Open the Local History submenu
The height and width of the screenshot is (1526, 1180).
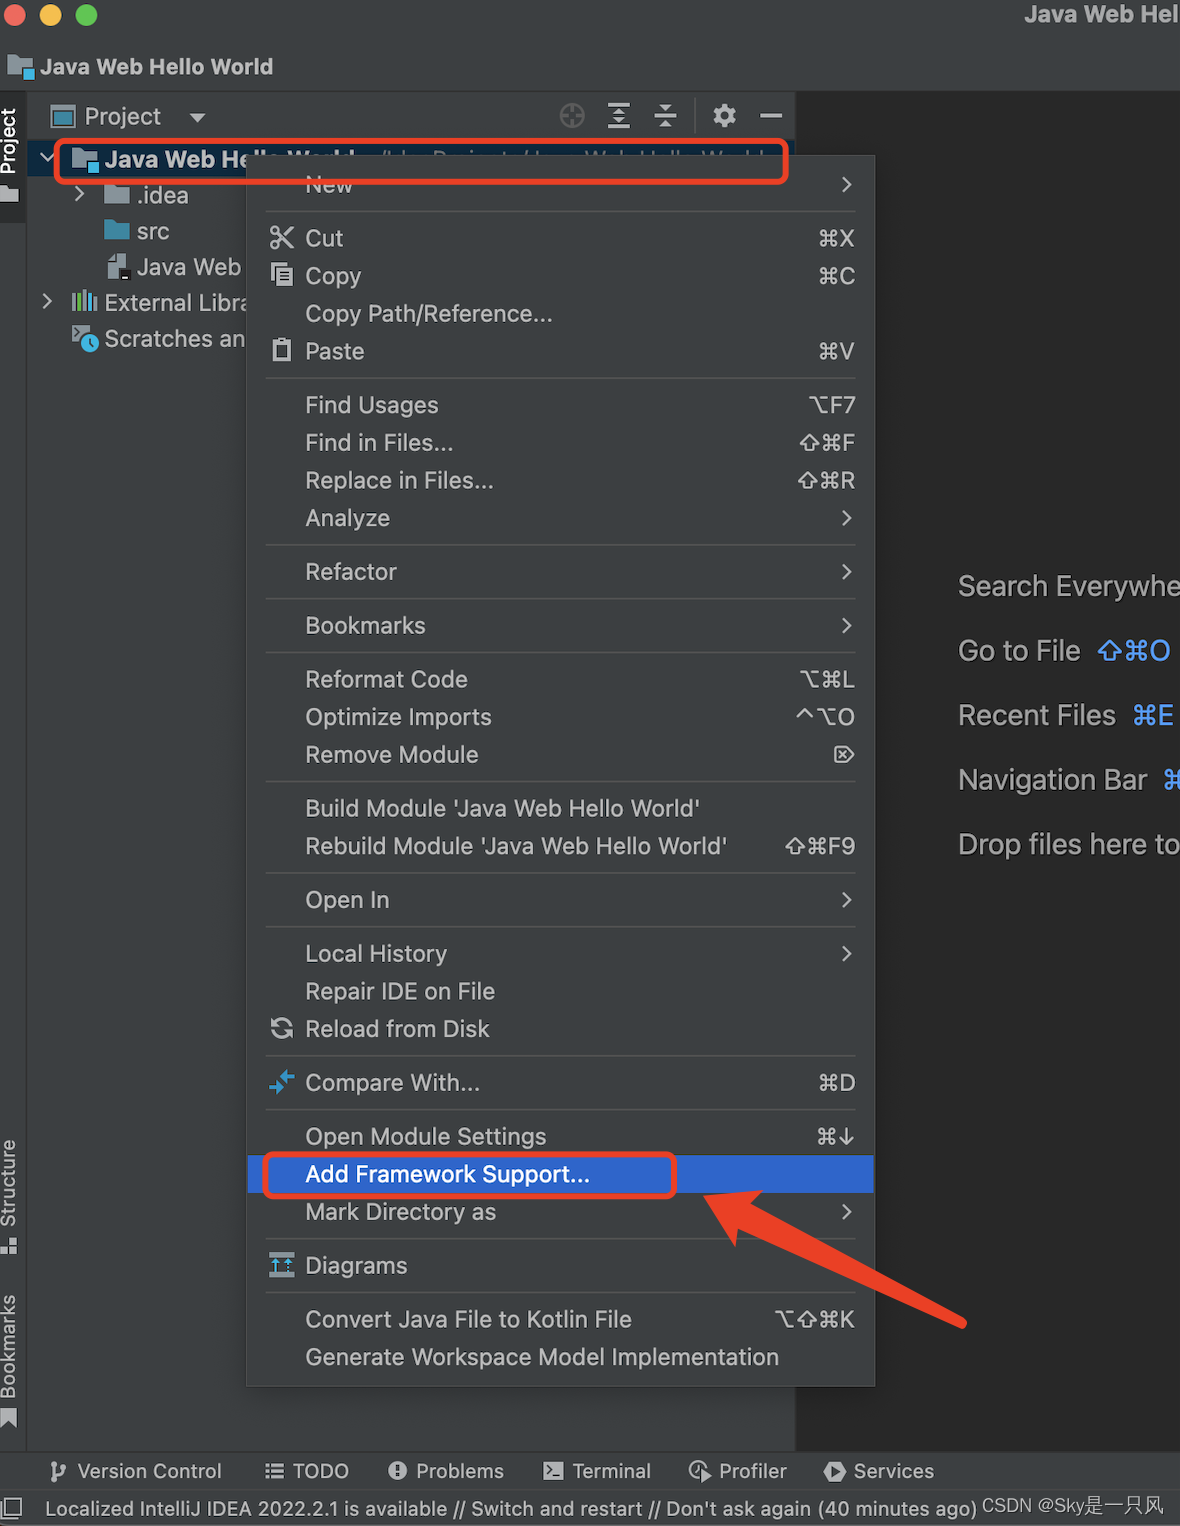(x=560, y=954)
